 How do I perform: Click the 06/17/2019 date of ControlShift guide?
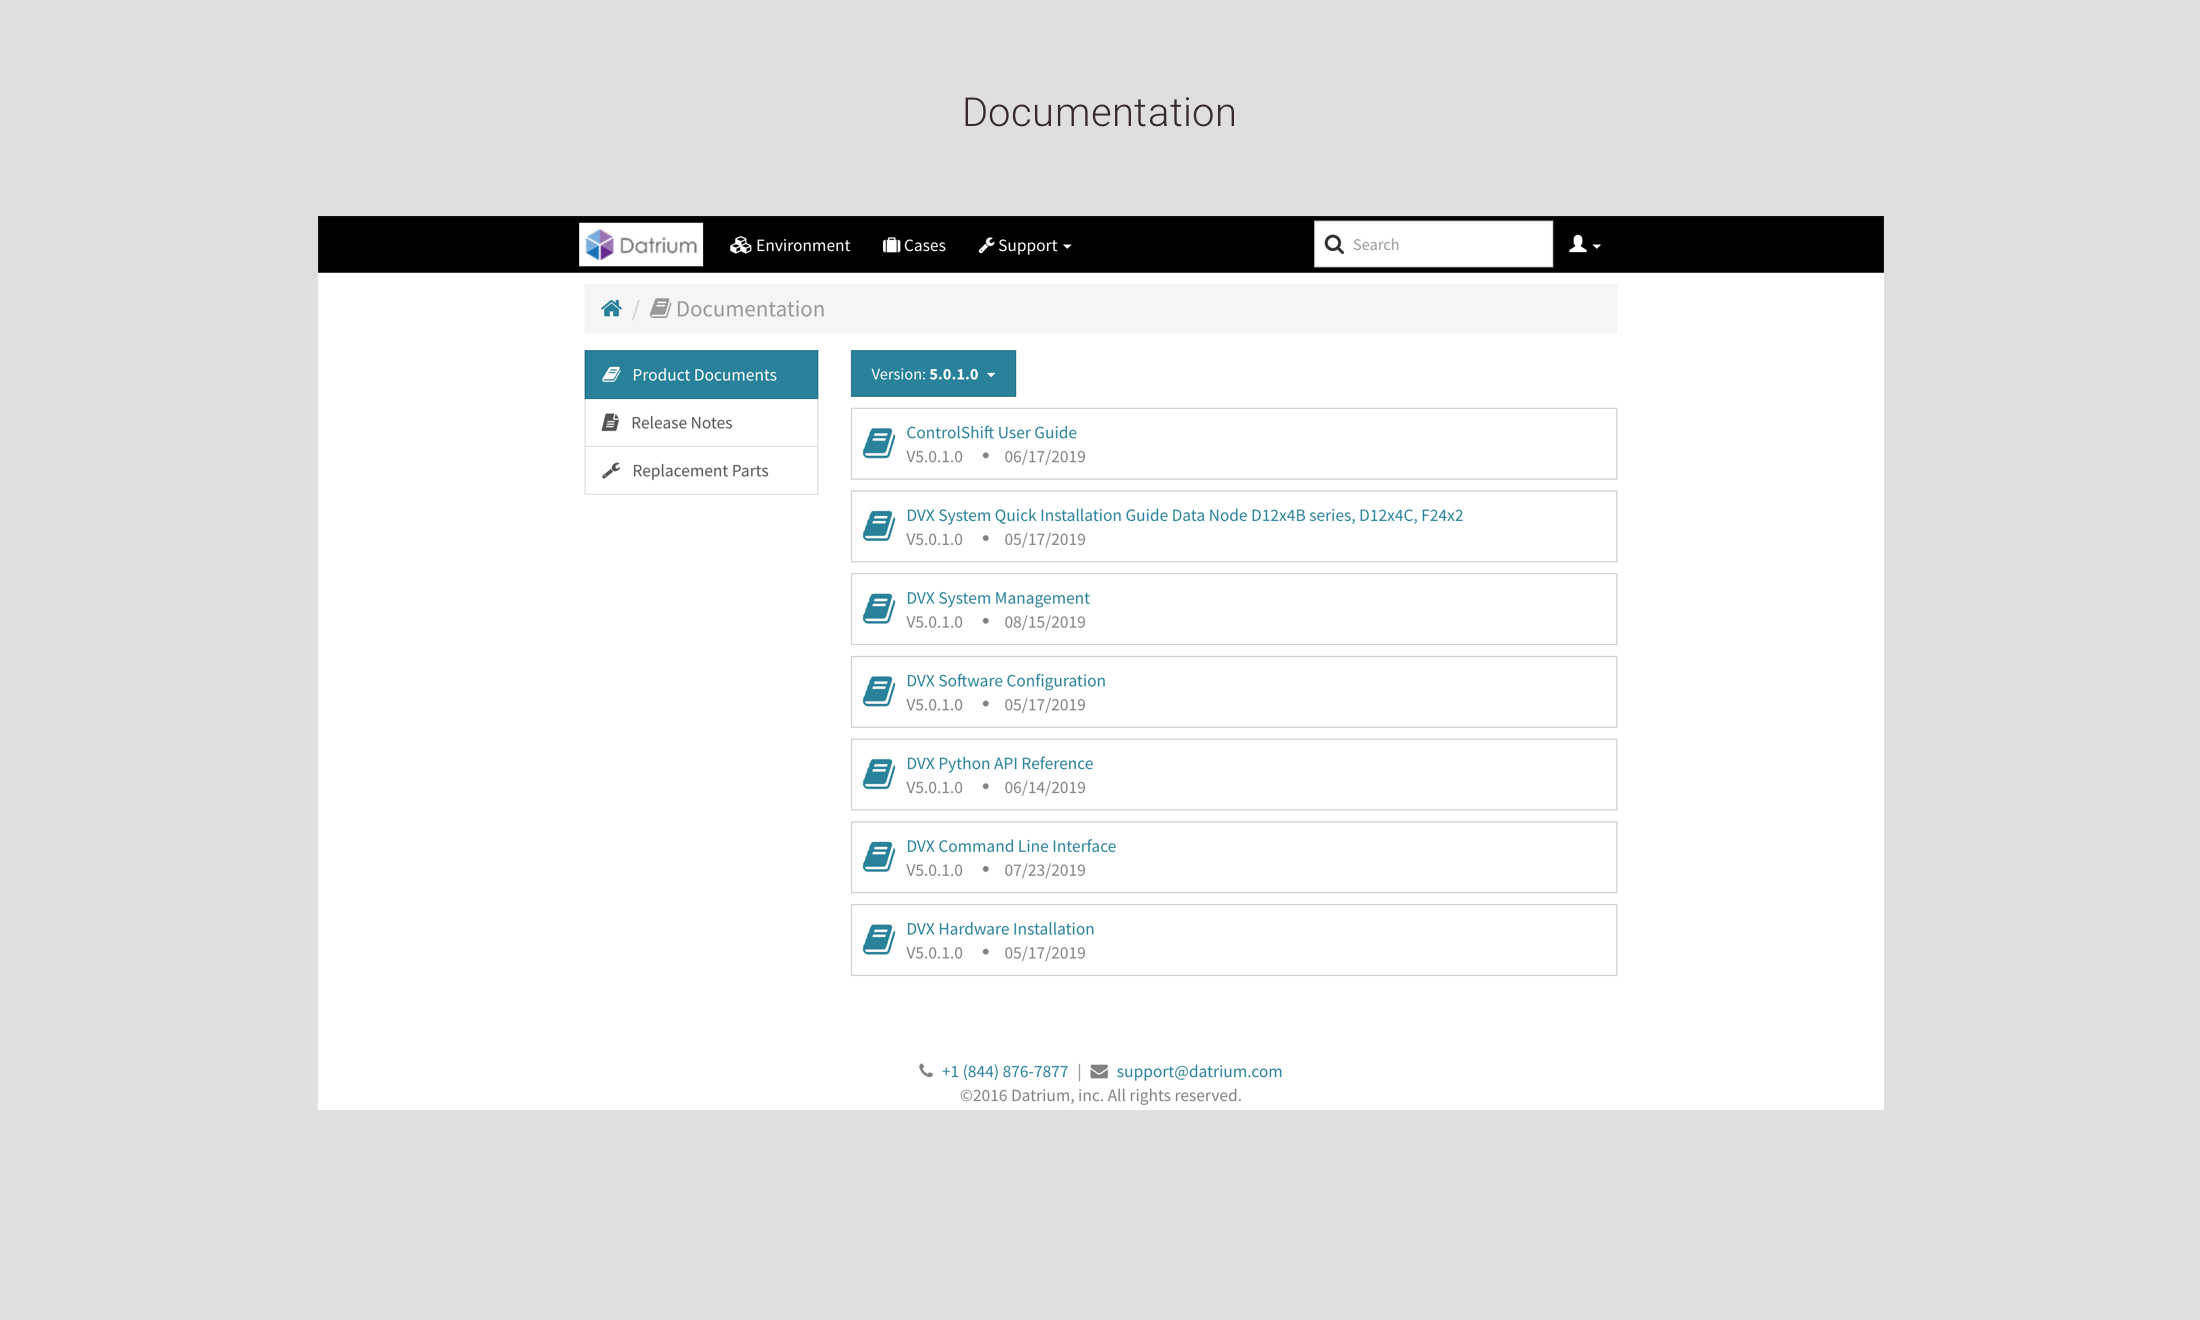(1045, 457)
